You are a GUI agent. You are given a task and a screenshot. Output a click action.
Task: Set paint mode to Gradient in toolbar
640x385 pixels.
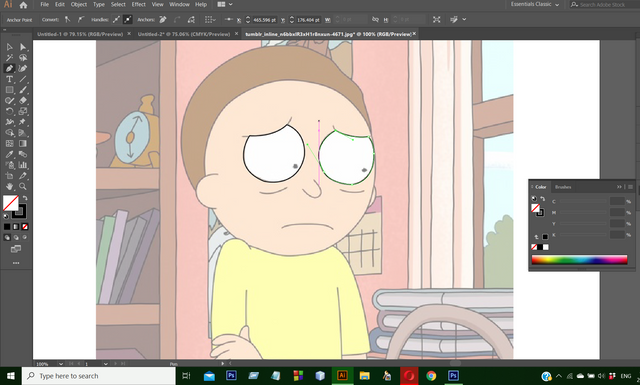16,227
